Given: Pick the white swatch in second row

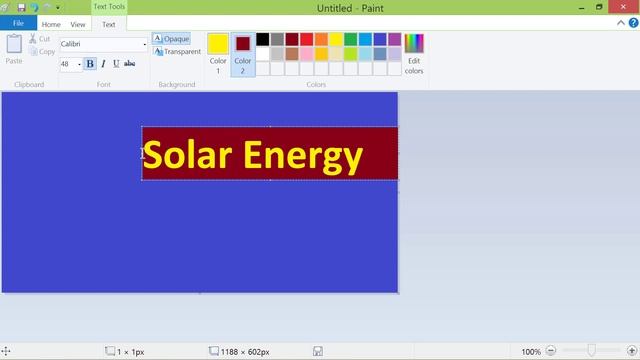Looking at the screenshot, I should 262,54.
